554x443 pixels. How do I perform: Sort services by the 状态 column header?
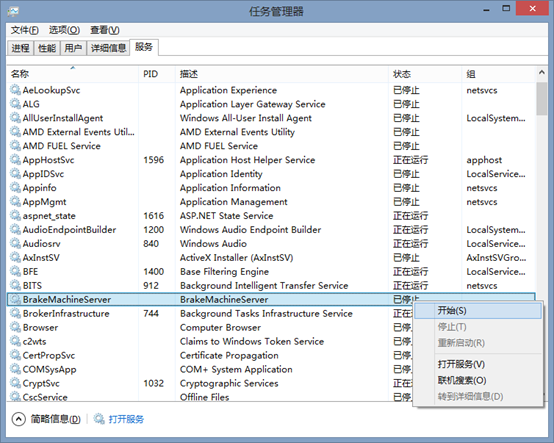click(x=425, y=74)
